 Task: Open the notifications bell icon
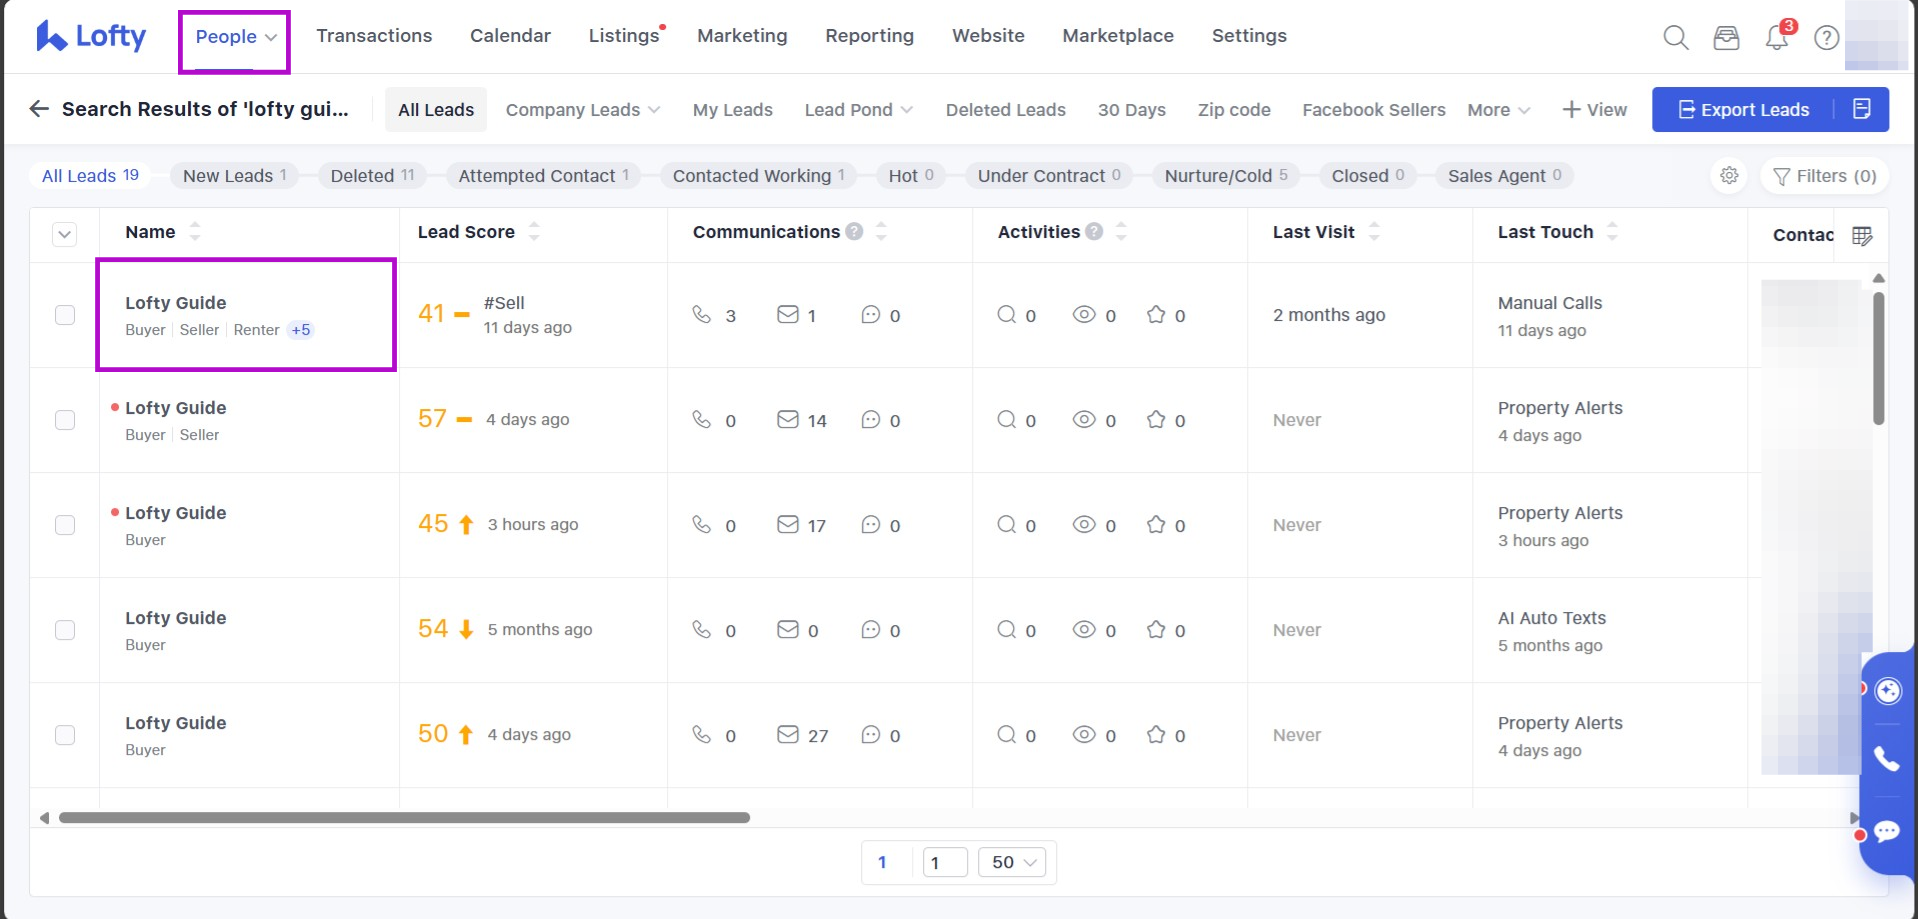(x=1776, y=38)
